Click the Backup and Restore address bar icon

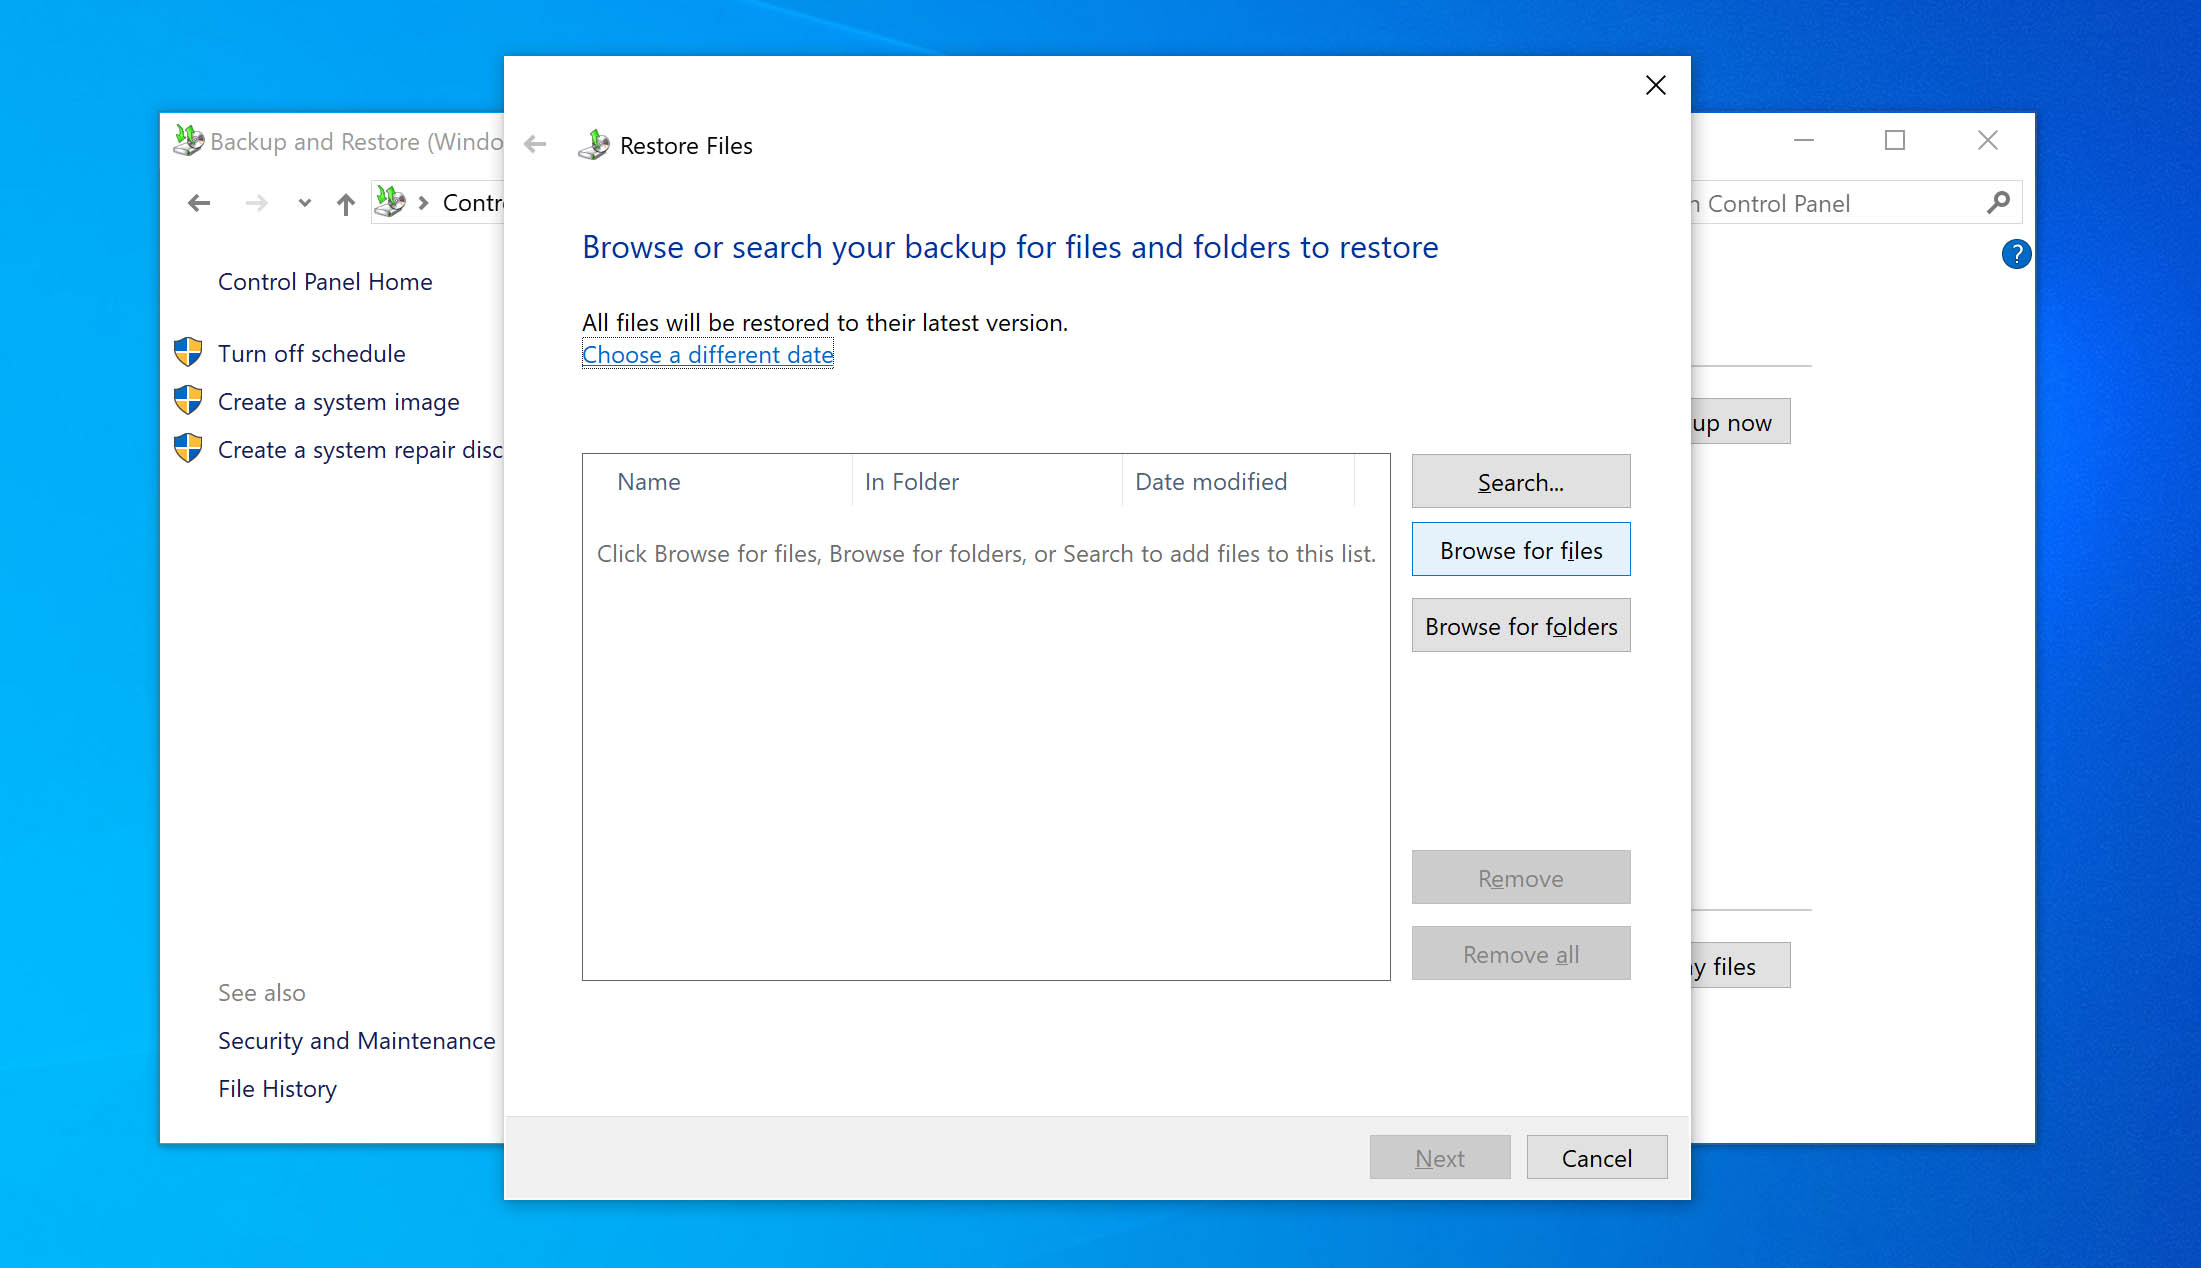coord(390,202)
